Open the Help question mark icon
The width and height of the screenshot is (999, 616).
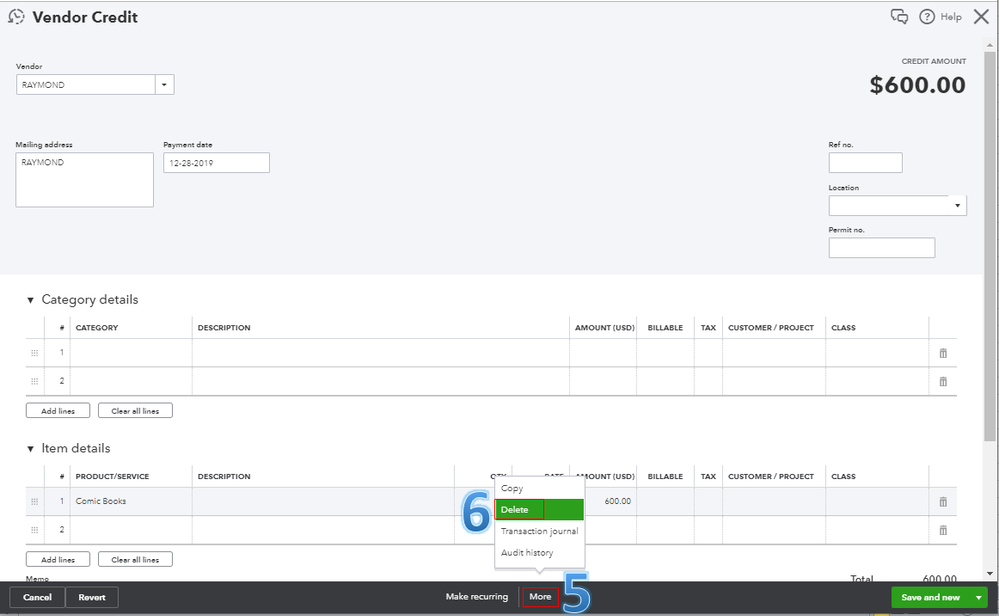927,17
